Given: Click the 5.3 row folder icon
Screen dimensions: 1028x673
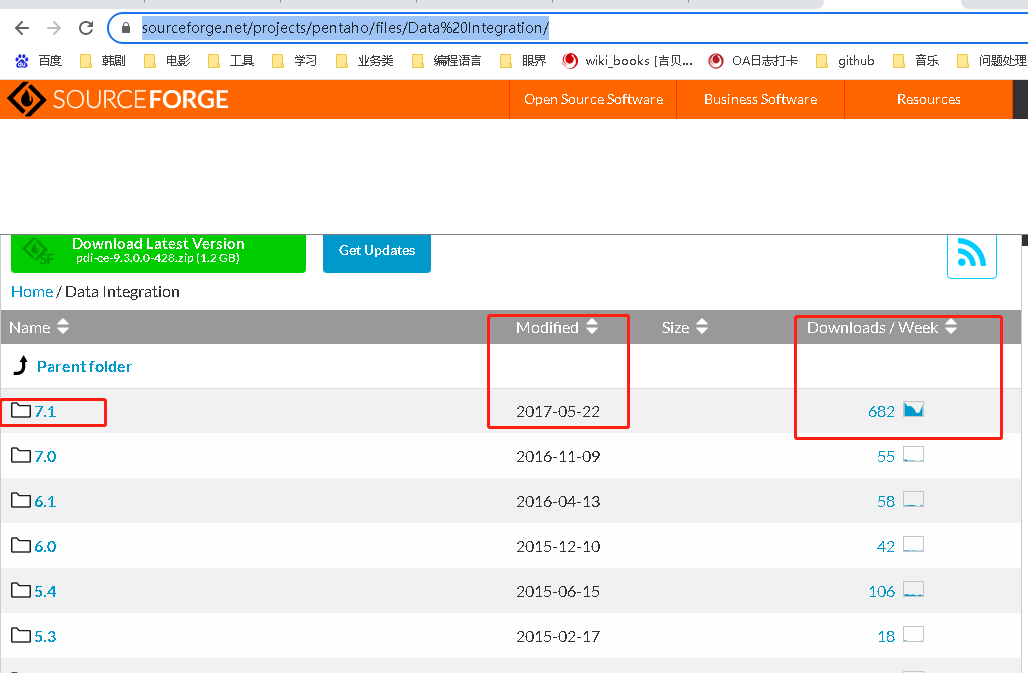Looking at the screenshot, I should 21,635.
